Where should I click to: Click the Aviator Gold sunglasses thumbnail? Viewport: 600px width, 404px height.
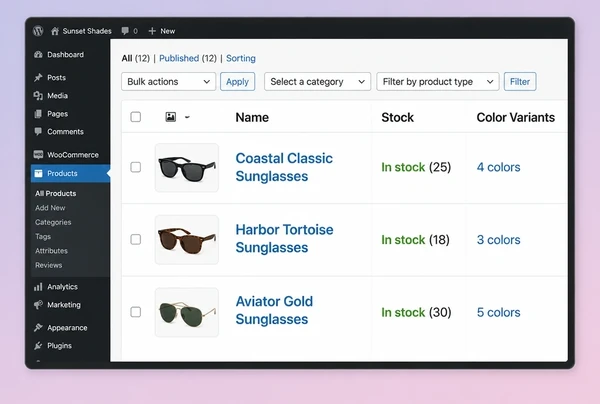click(187, 313)
